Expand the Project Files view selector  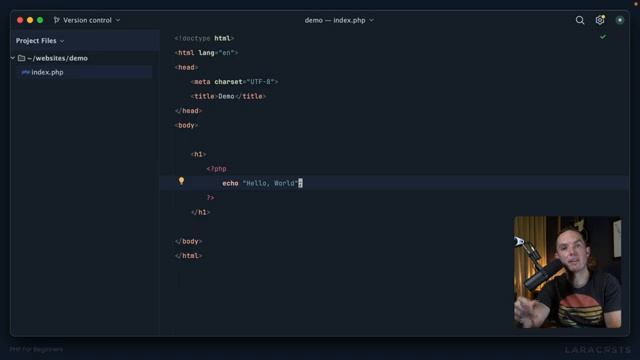click(40, 41)
